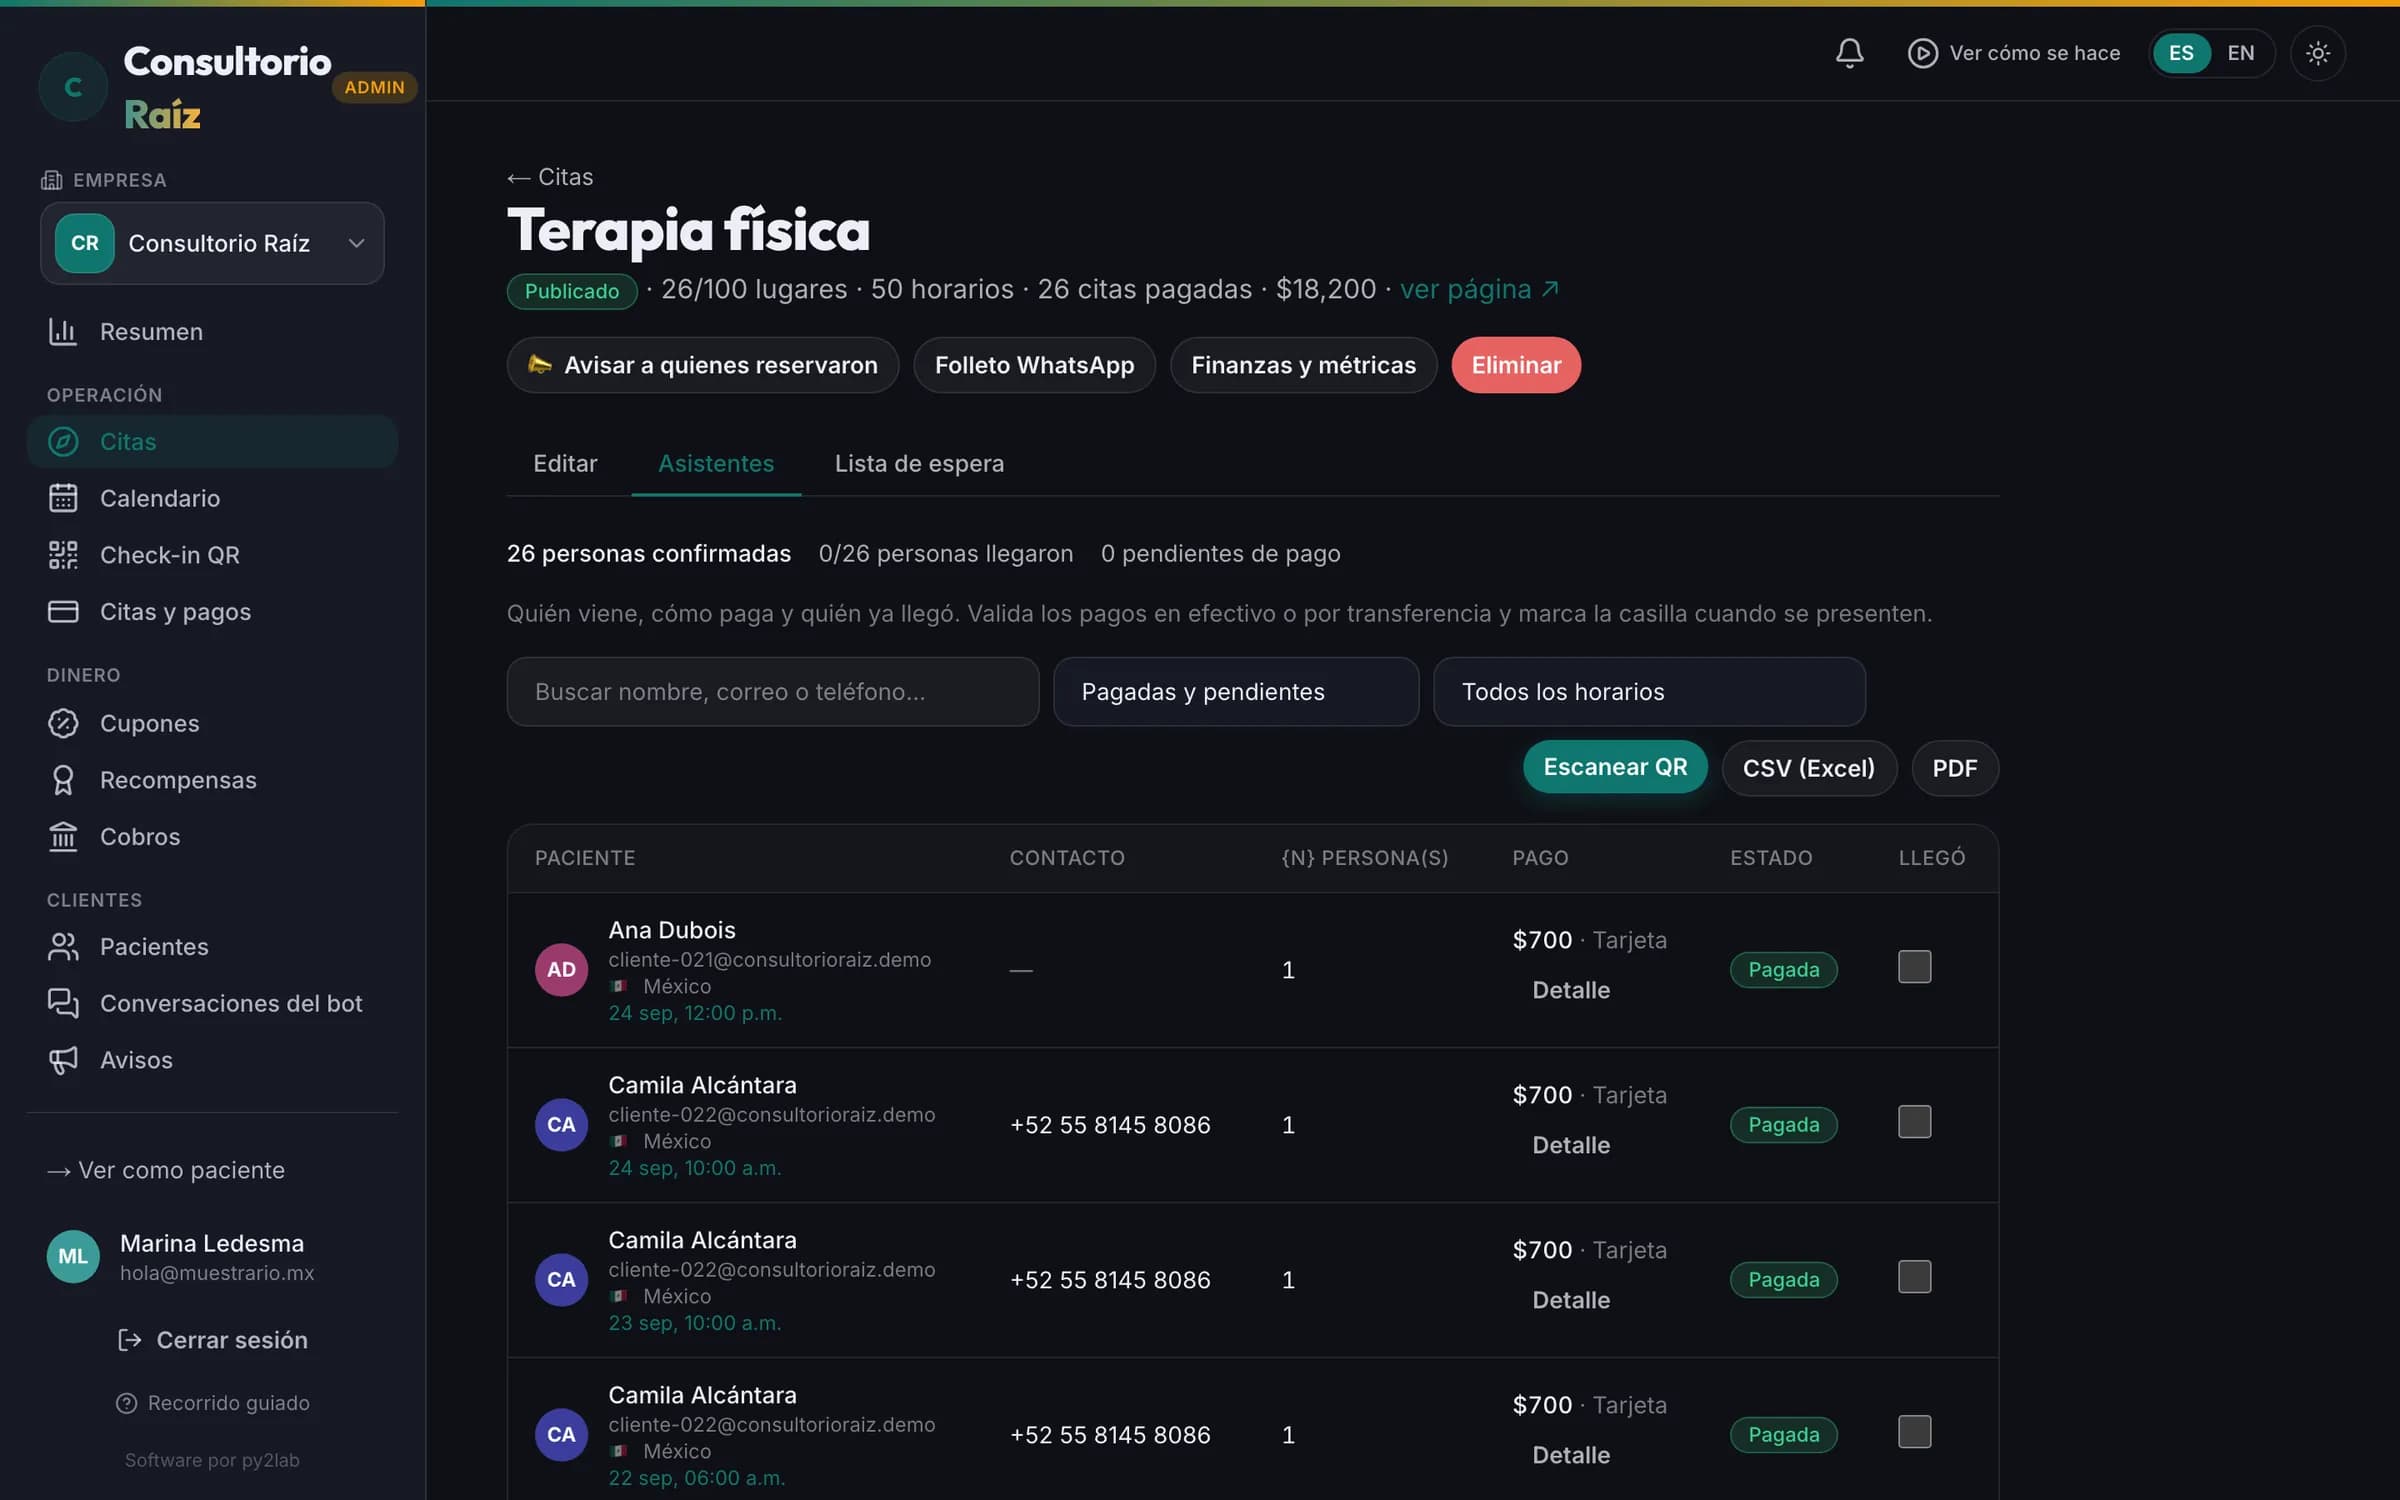Select the ES language option

pyautogui.click(x=2181, y=53)
